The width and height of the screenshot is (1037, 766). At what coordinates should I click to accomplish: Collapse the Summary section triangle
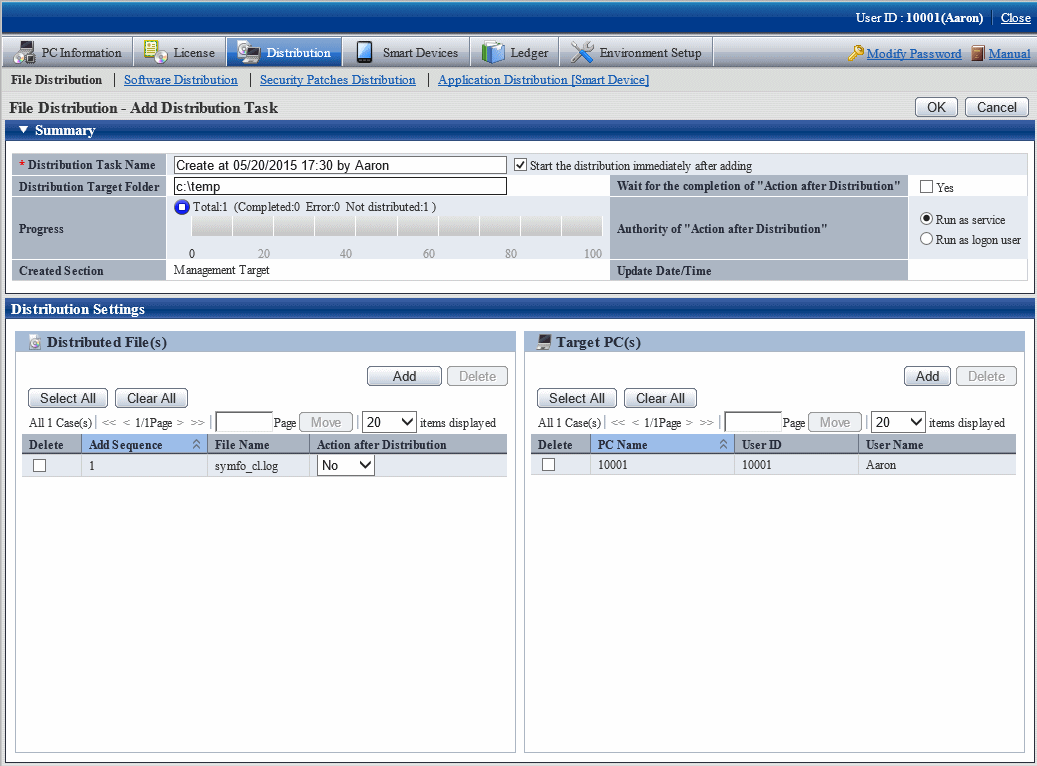23,130
